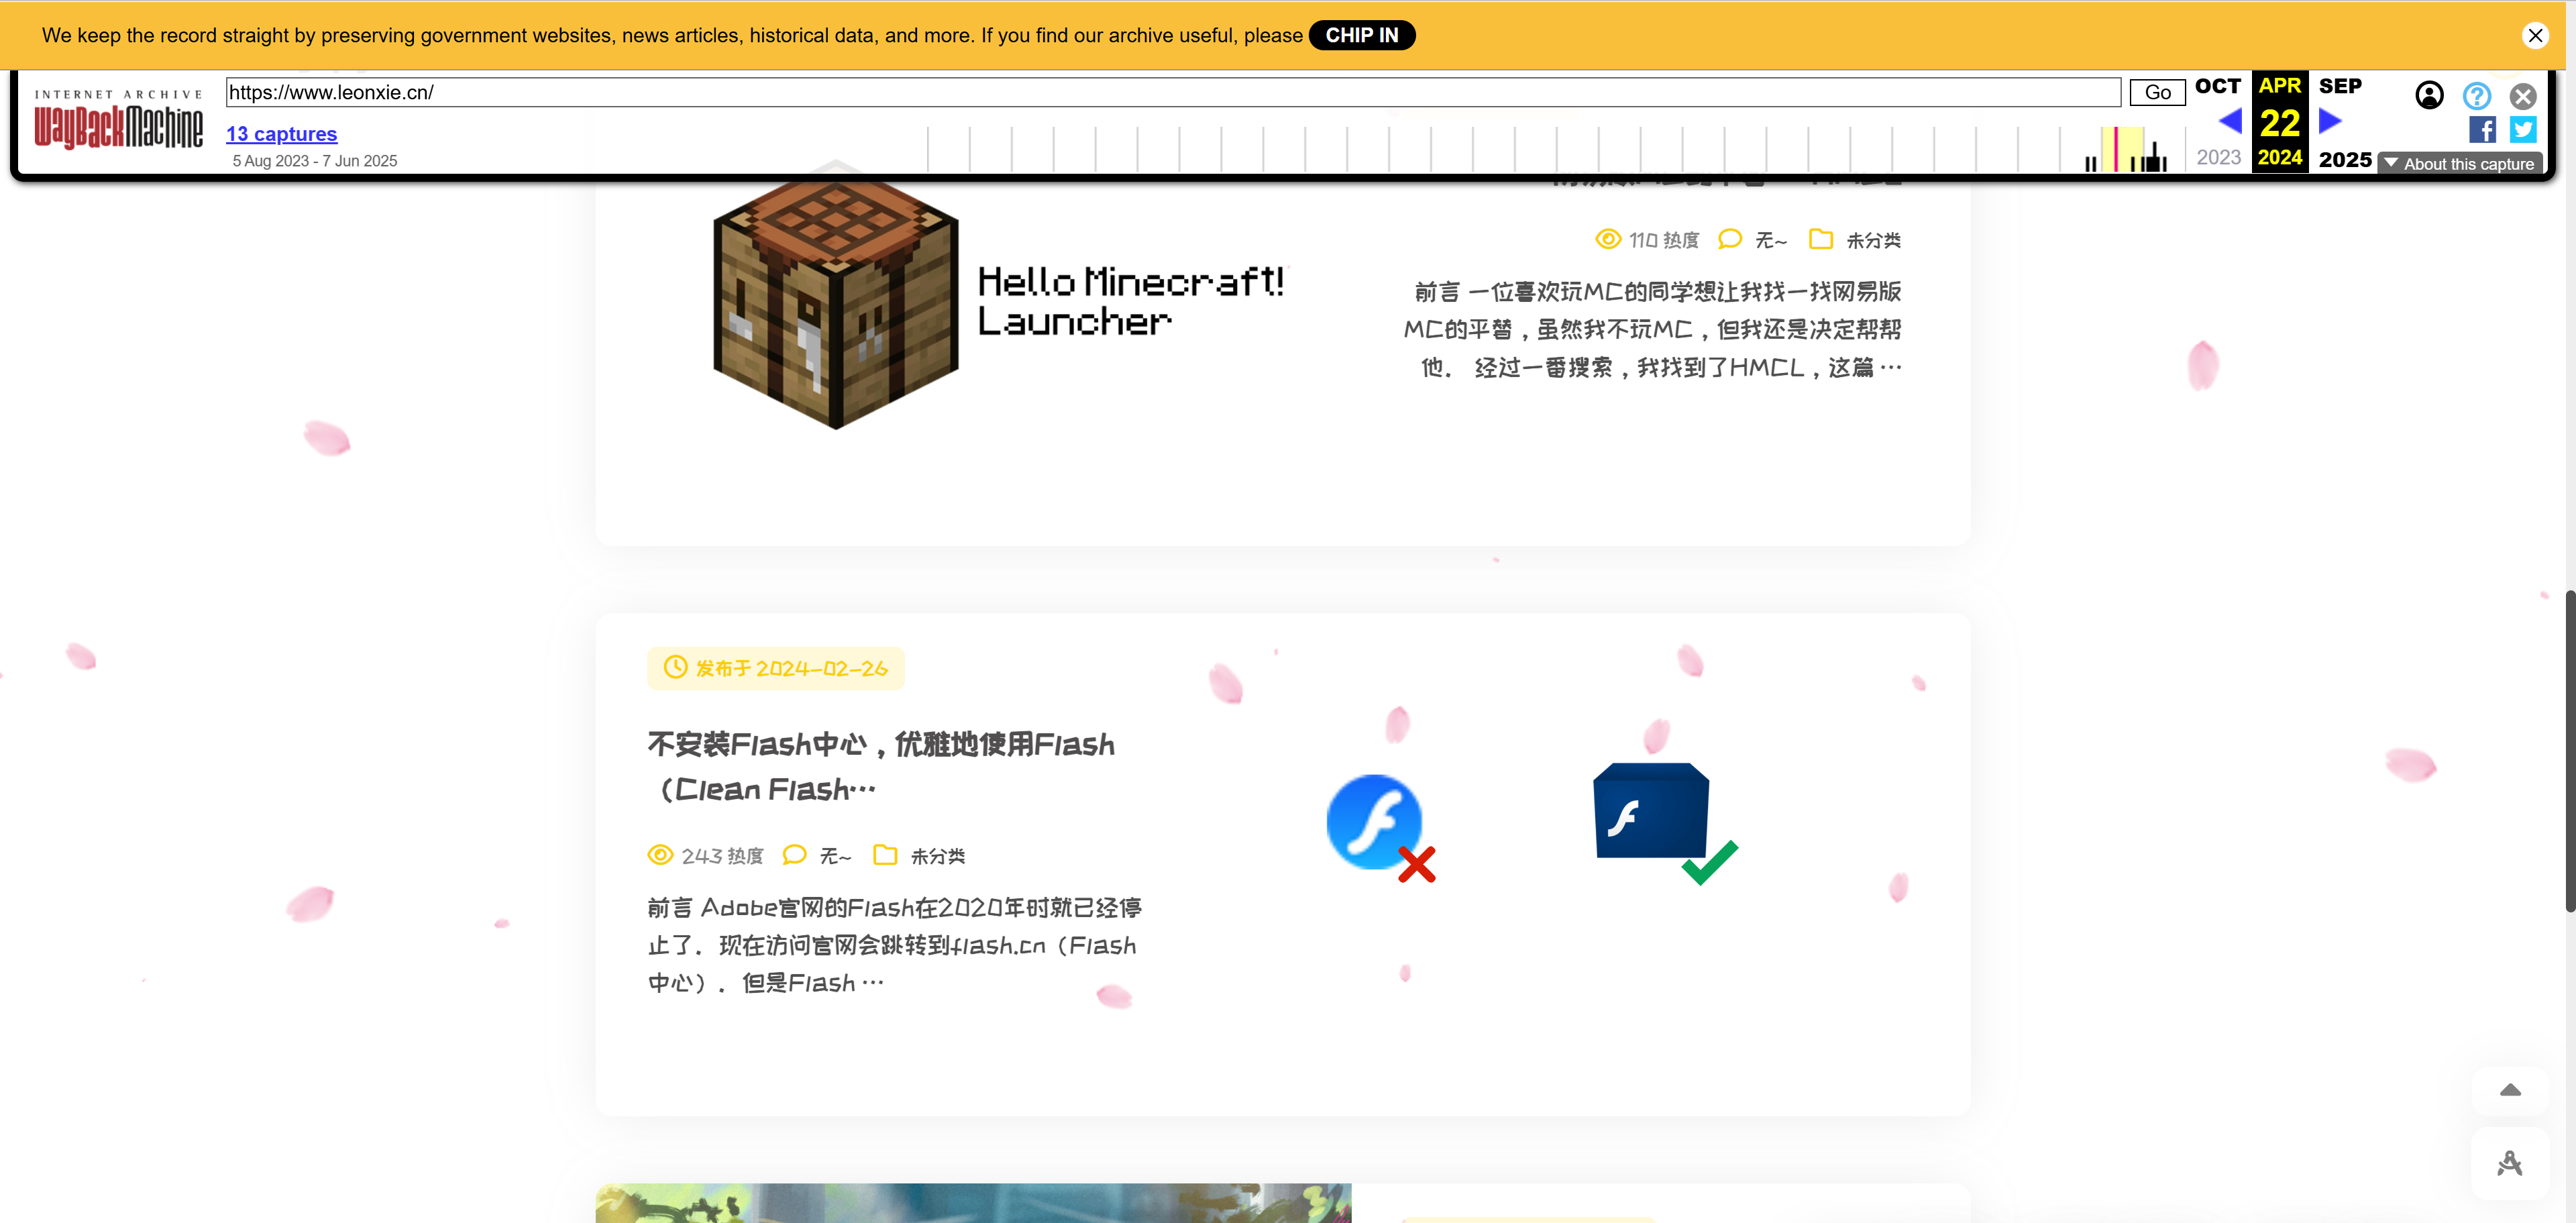Open the 不安装Flash中心 post title
The image size is (2576, 1223).
[x=880, y=766]
